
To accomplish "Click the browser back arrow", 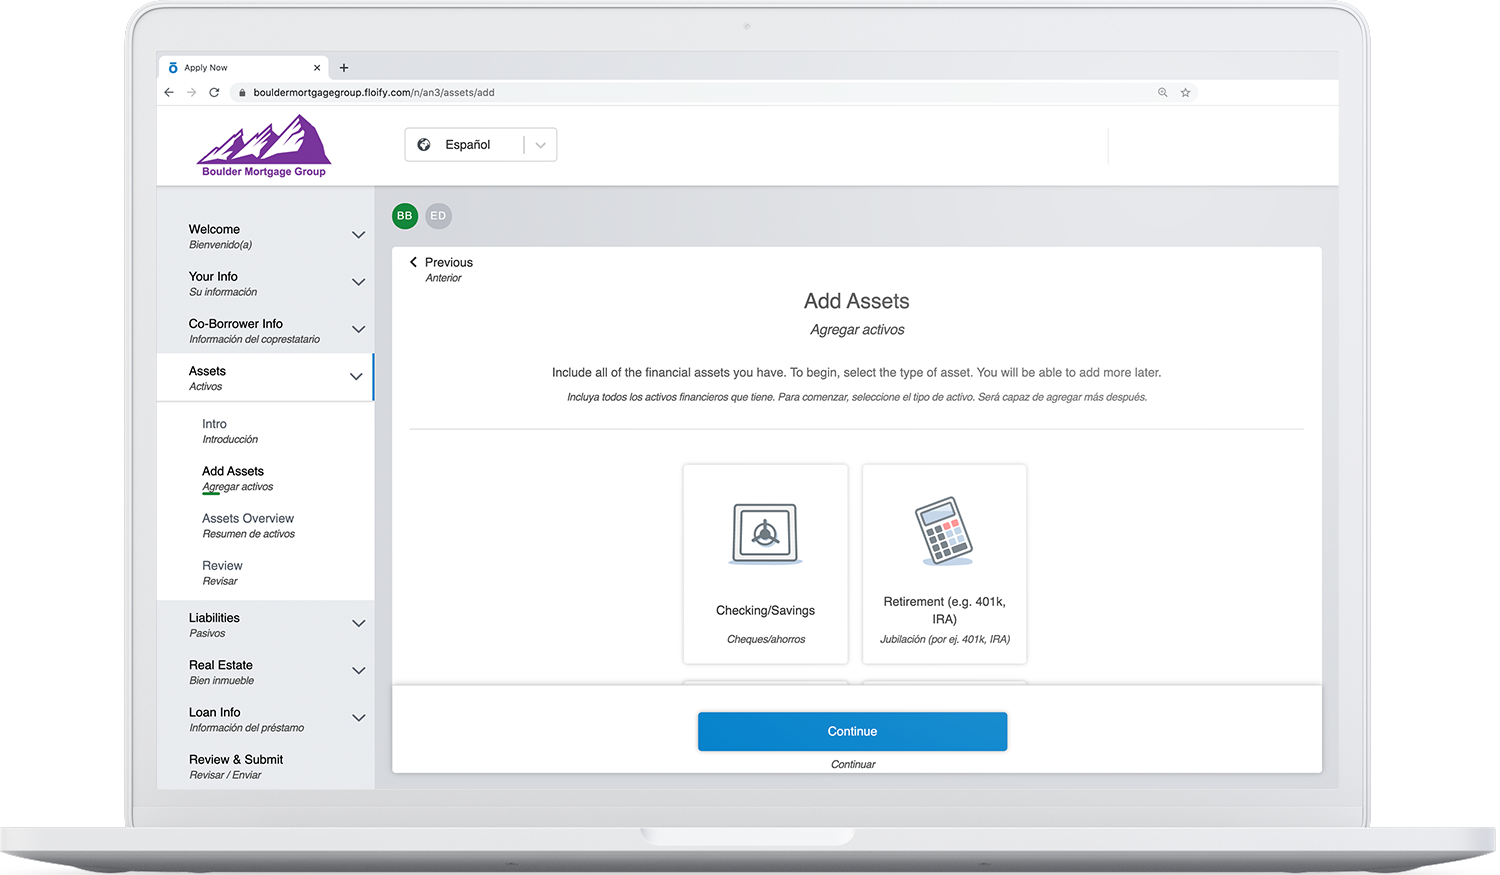I will (168, 91).
